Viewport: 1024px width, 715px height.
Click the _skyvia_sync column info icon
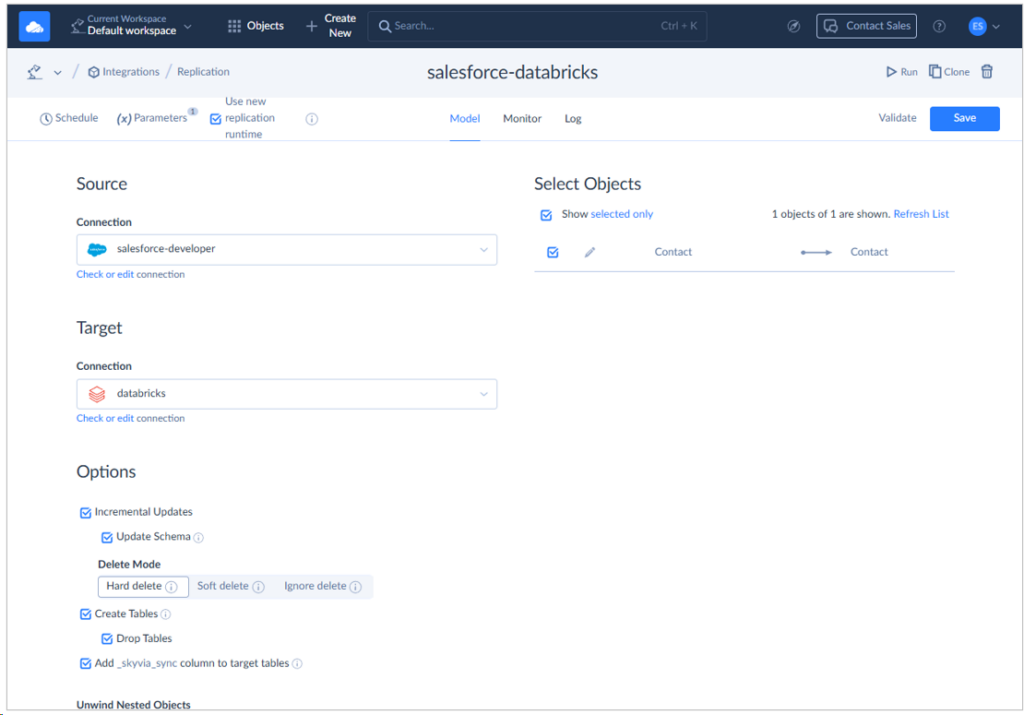coord(297,664)
